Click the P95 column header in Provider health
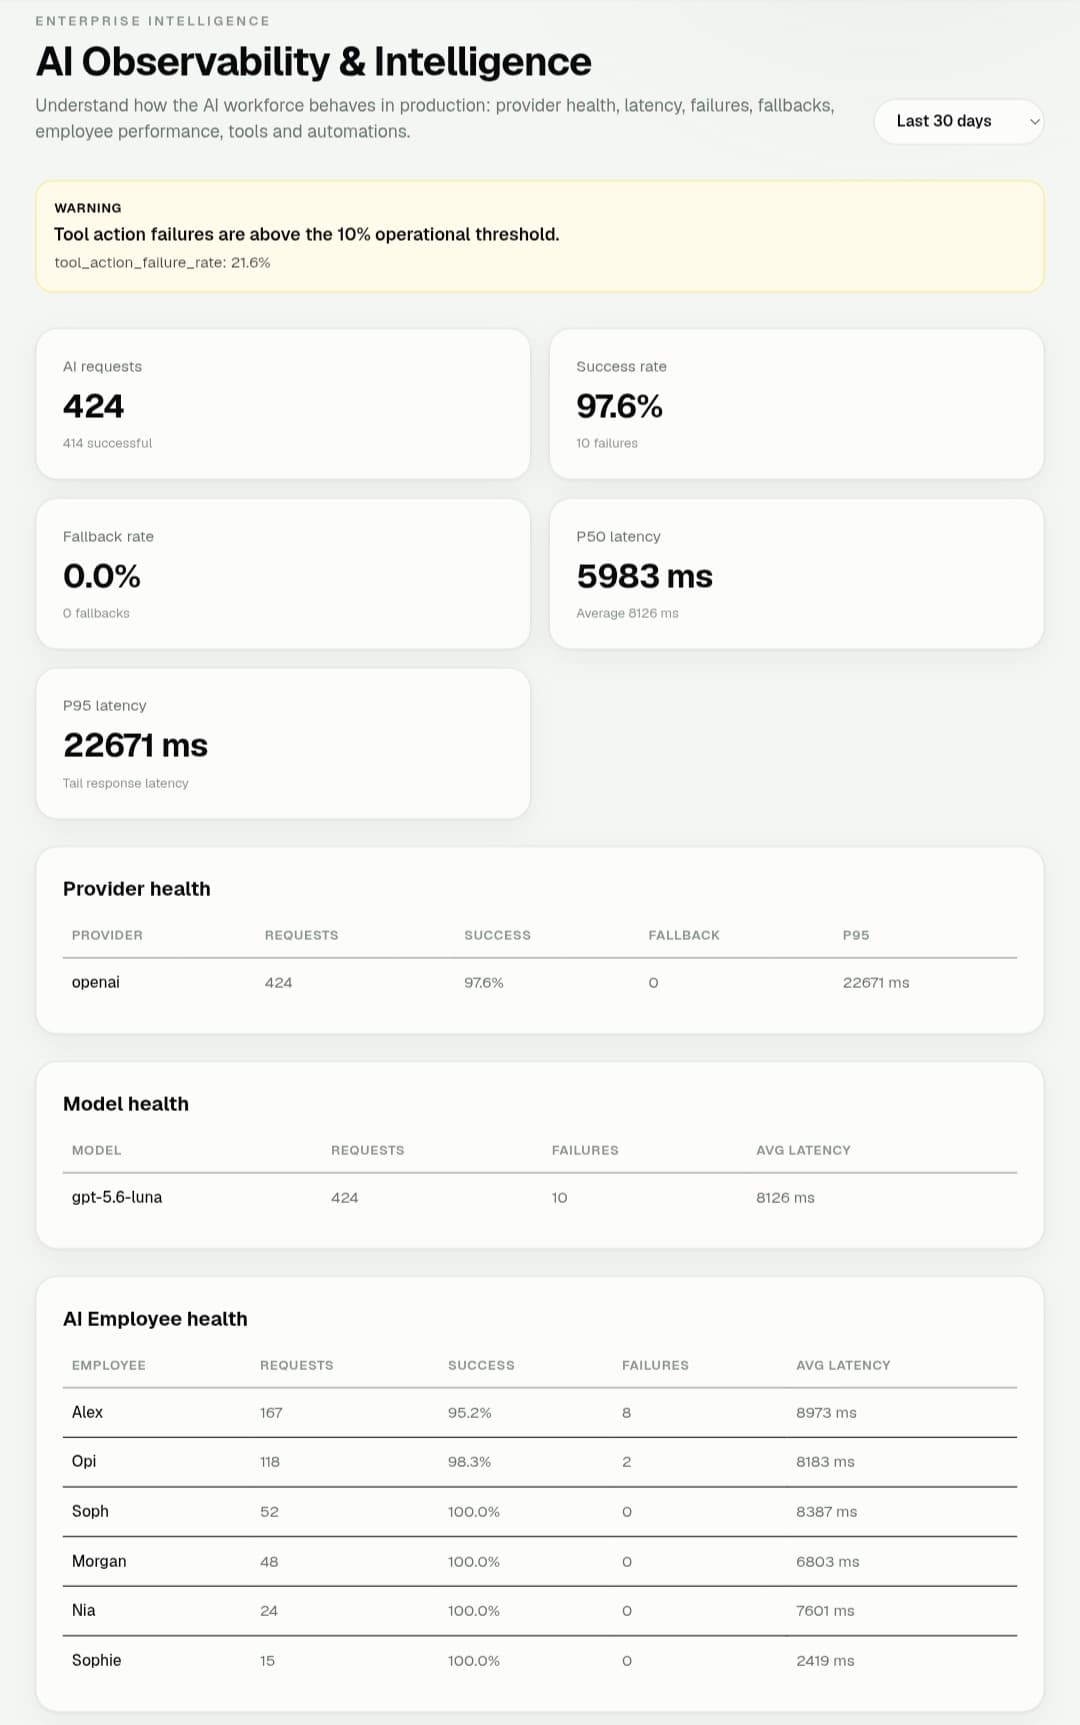Image resolution: width=1080 pixels, height=1725 pixels. [856, 935]
